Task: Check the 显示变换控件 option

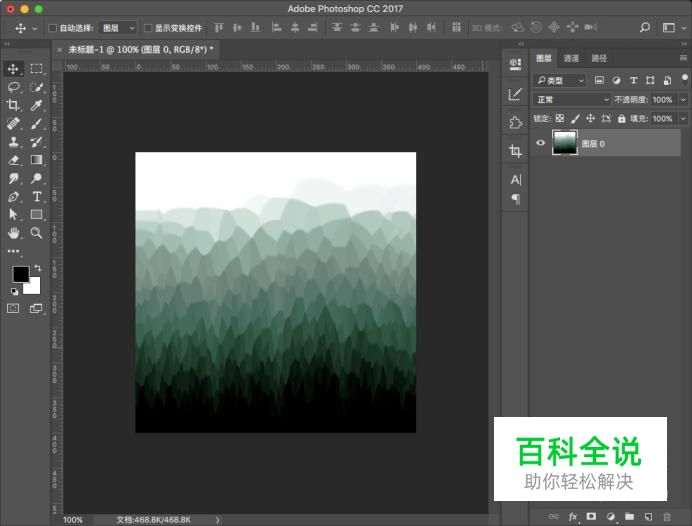Action: pyautogui.click(x=148, y=28)
